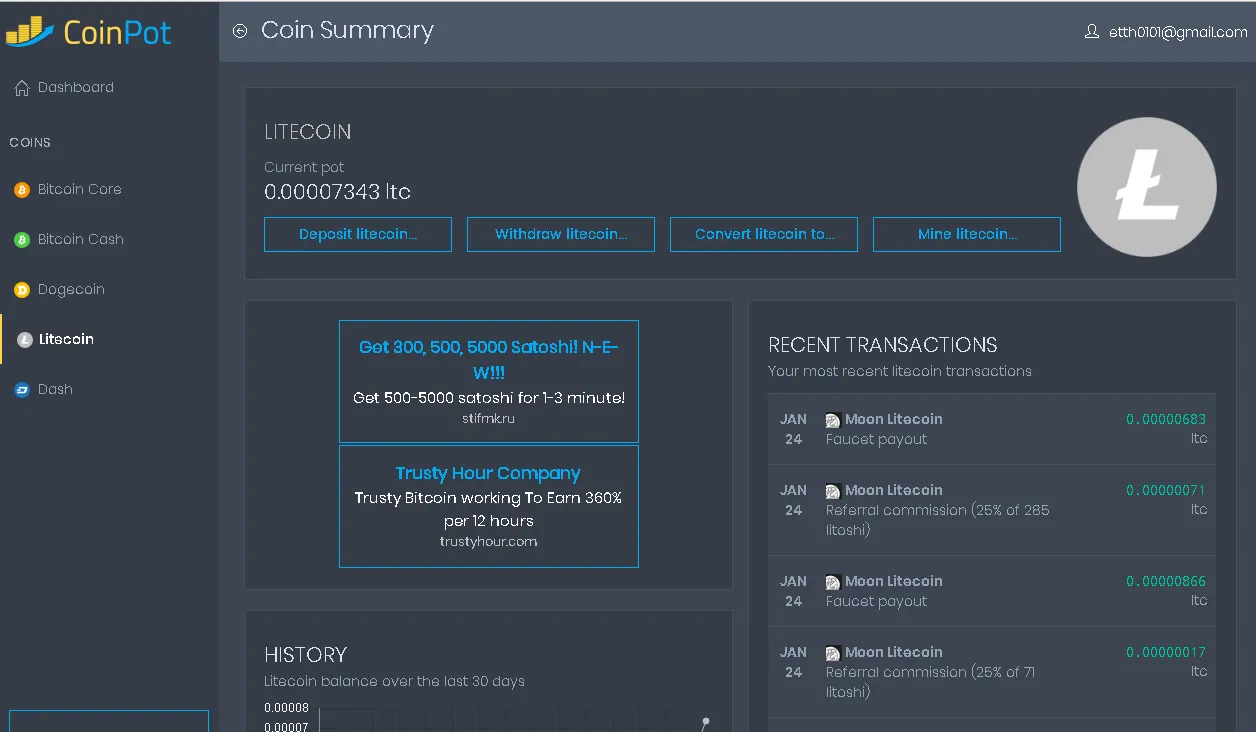Click the user profile icon
This screenshot has height=732, width=1256.
coord(1092,32)
